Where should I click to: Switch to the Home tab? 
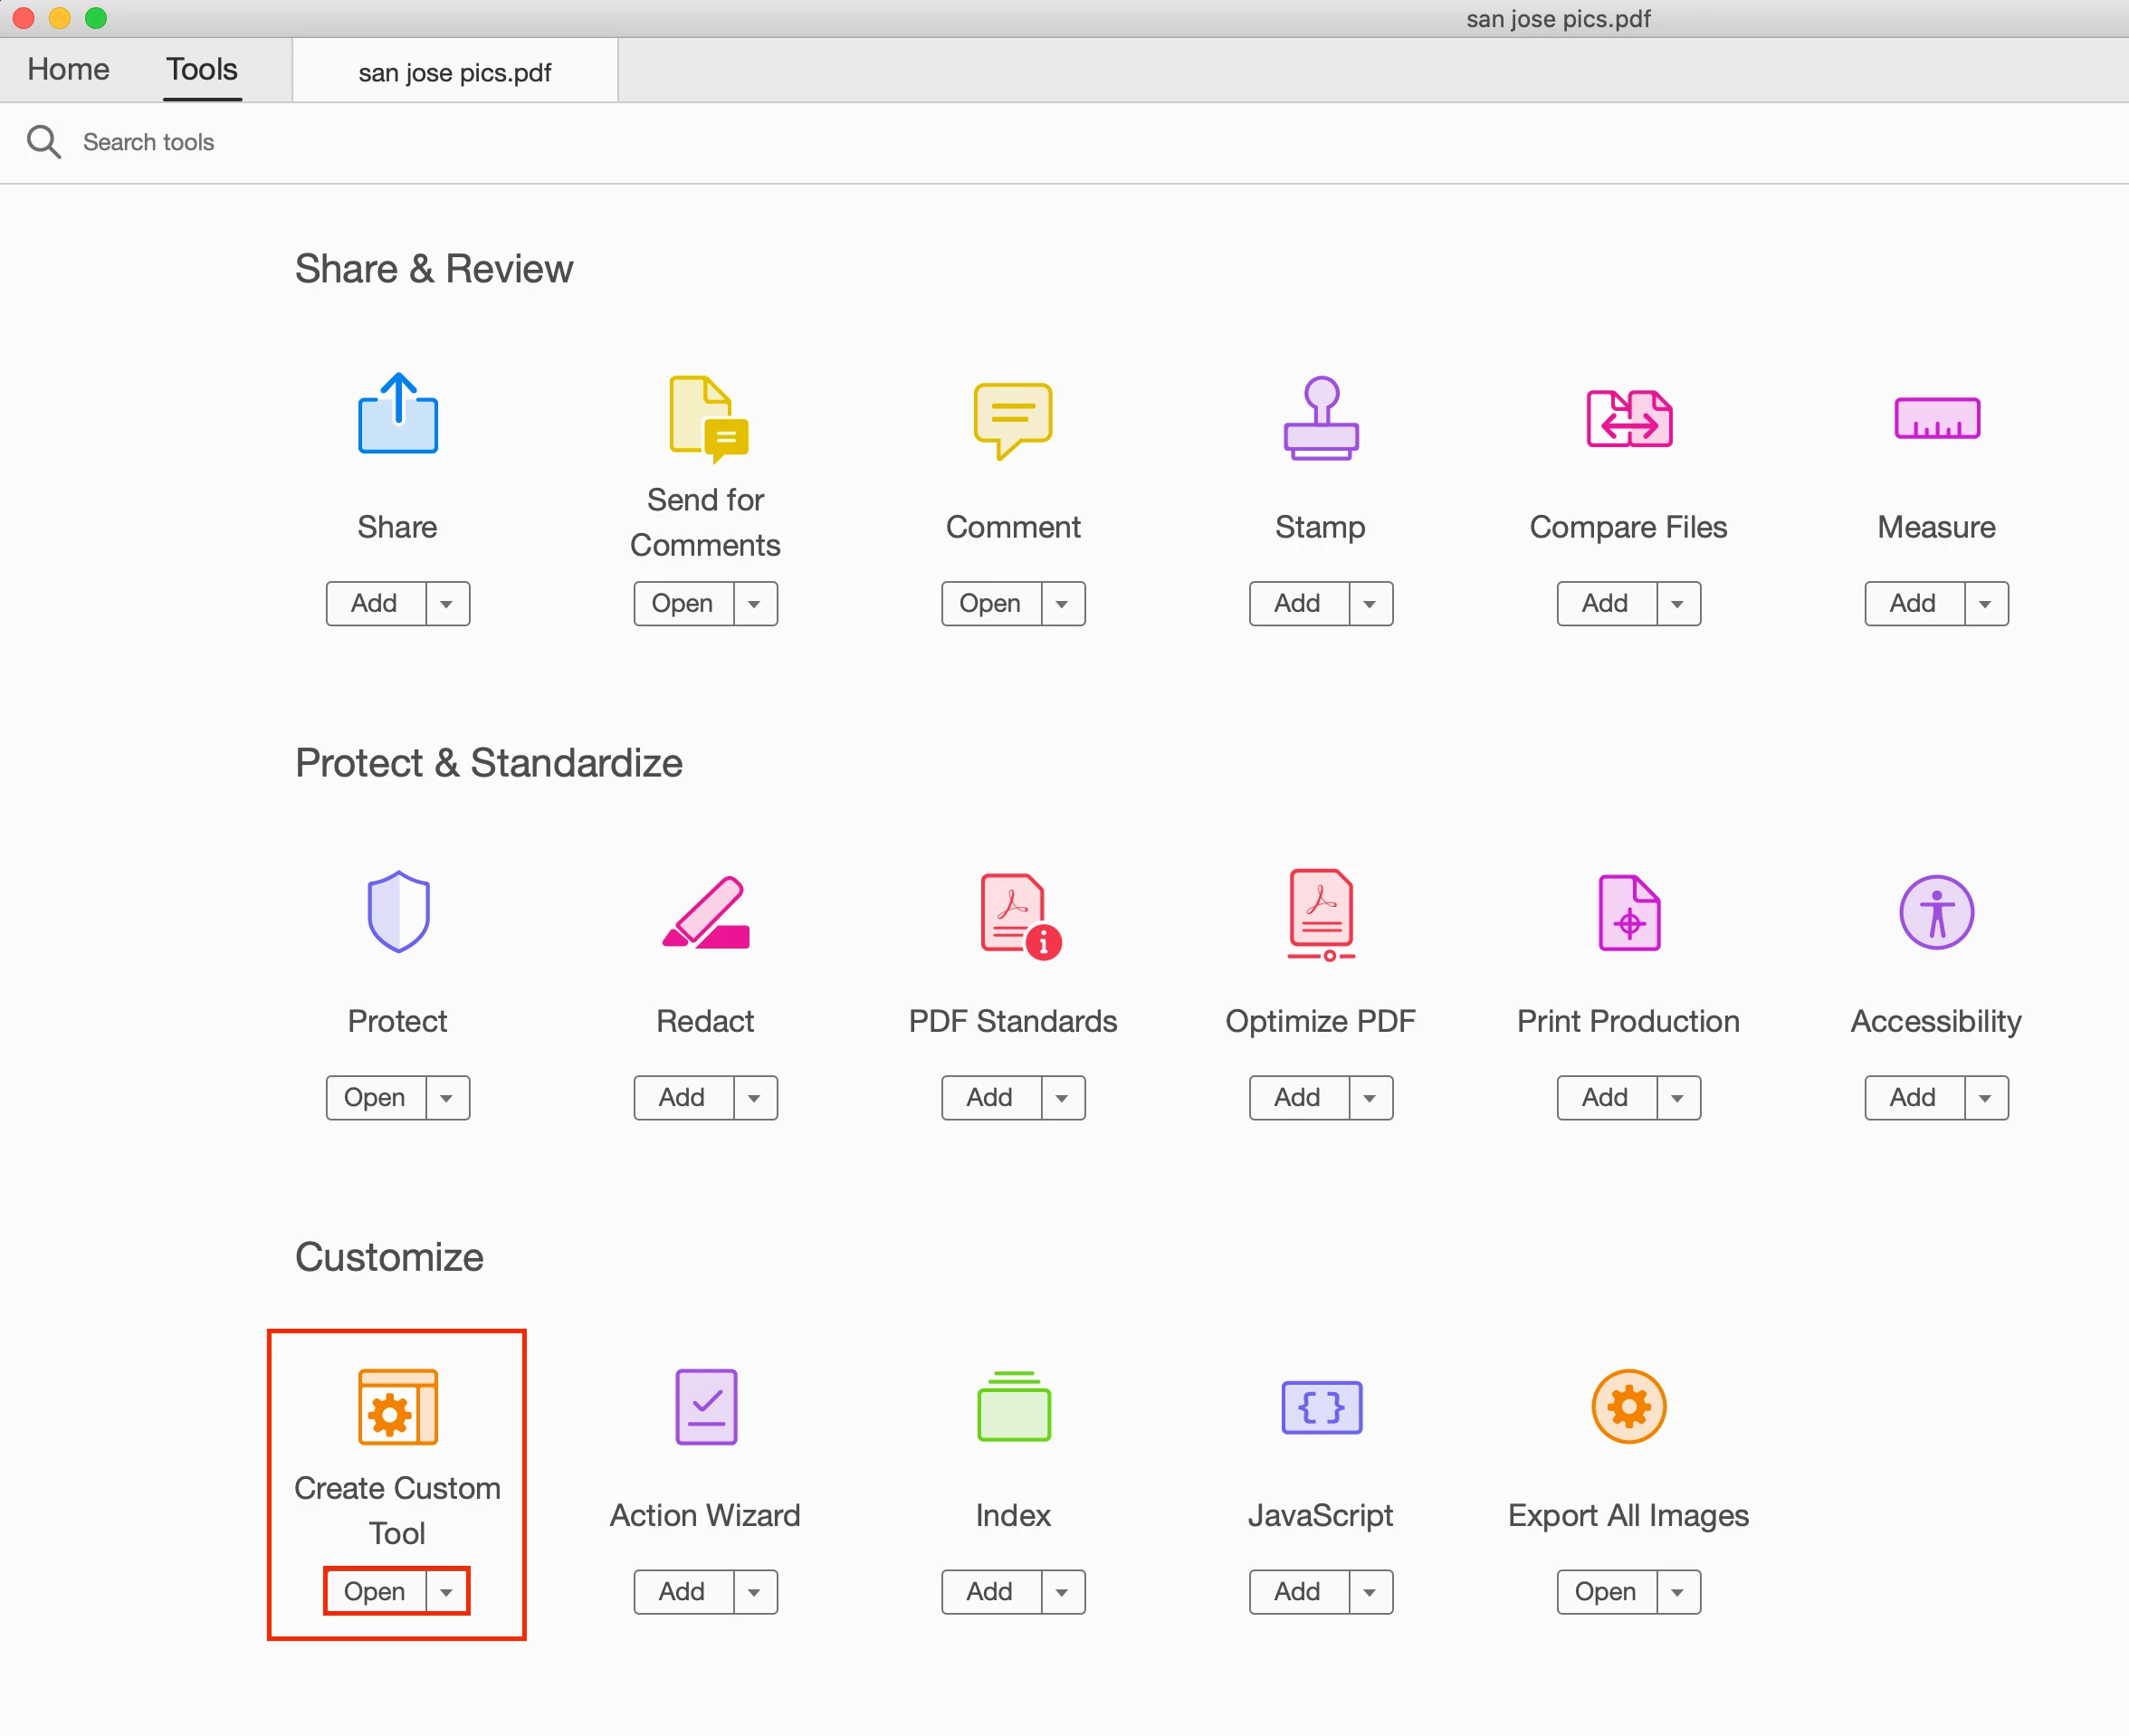(x=68, y=70)
